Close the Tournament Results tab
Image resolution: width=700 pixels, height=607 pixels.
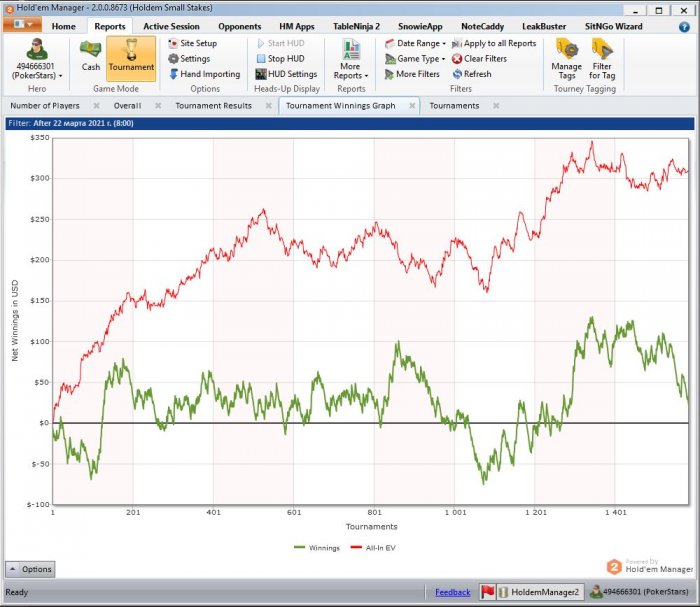(269, 106)
